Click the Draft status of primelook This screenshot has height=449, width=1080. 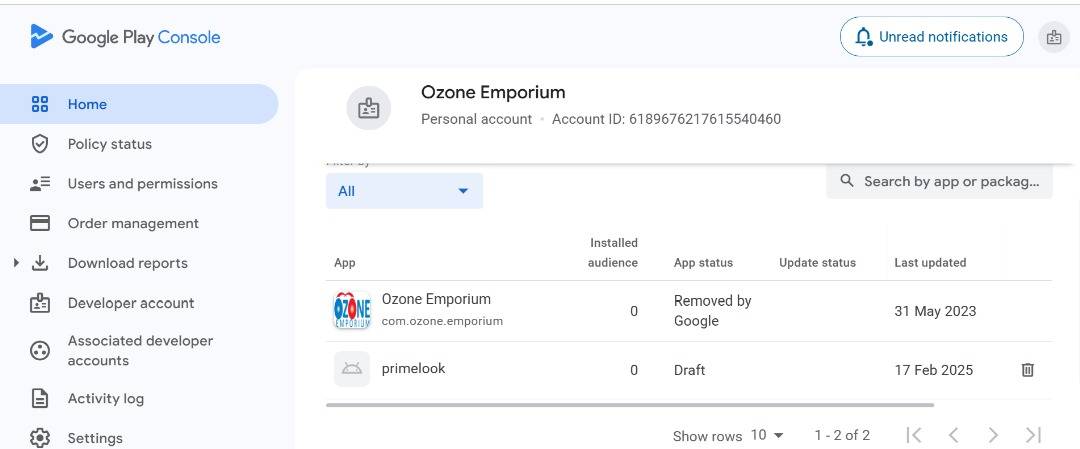[x=689, y=370]
